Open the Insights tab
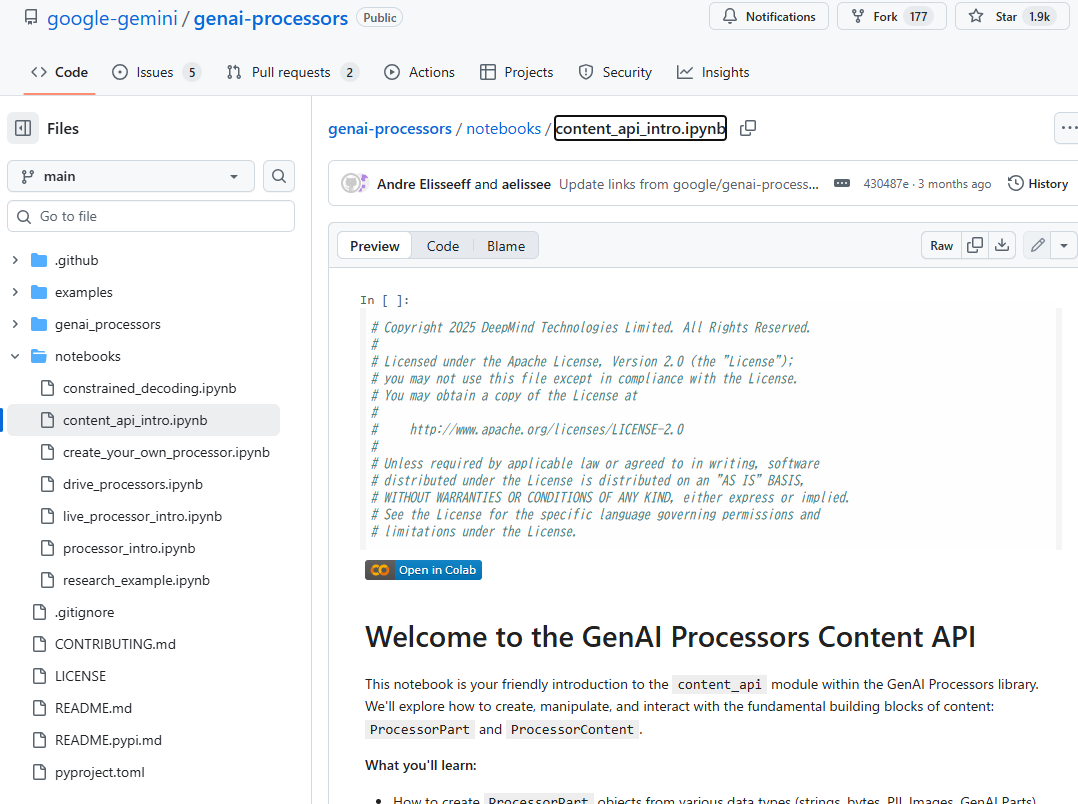 (713, 72)
